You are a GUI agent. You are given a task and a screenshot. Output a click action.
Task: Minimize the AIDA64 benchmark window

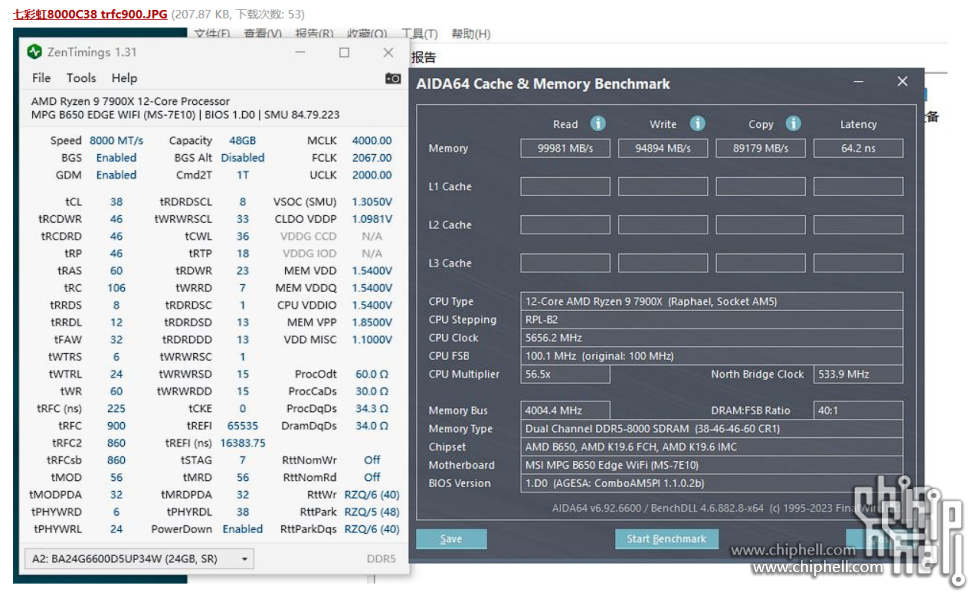tap(858, 82)
